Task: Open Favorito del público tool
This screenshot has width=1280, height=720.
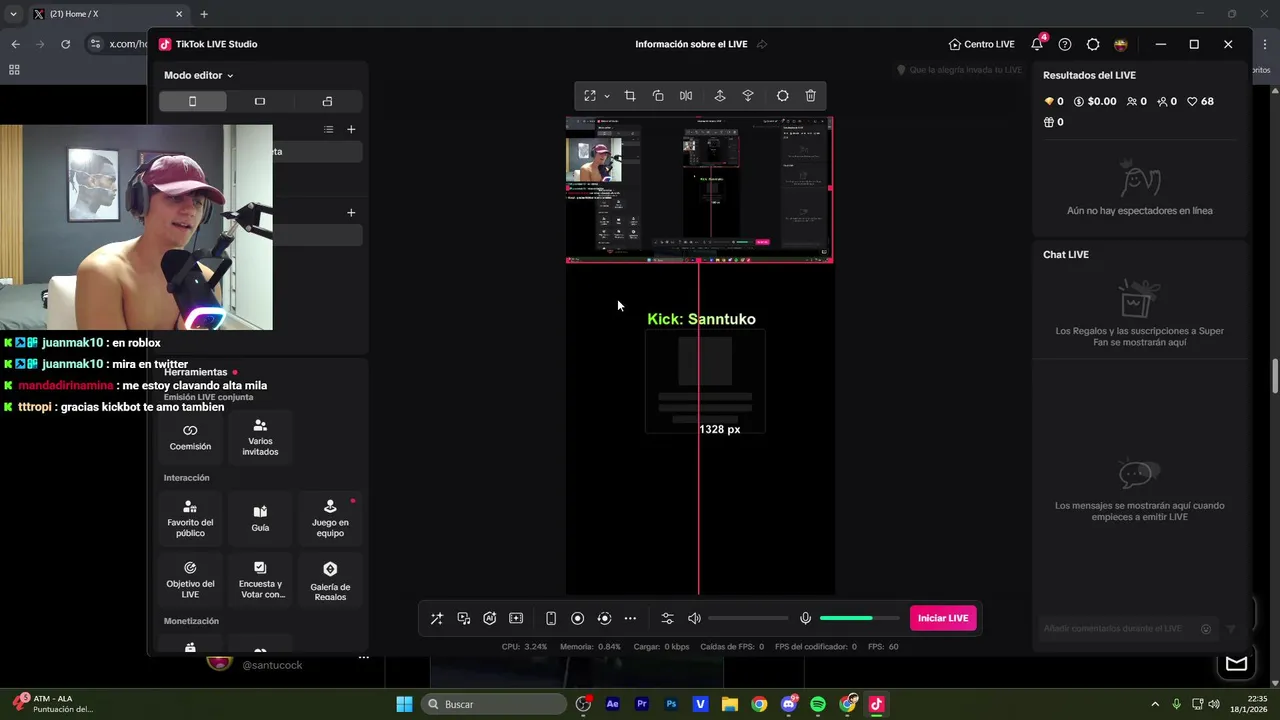Action: 190,519
